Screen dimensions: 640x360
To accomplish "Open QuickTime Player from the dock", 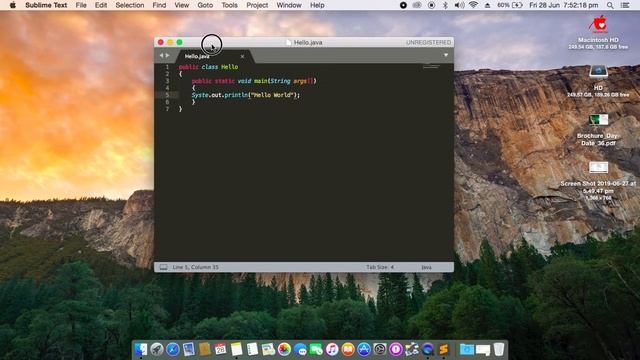I will pyautogui.click(x=427, y=349).
